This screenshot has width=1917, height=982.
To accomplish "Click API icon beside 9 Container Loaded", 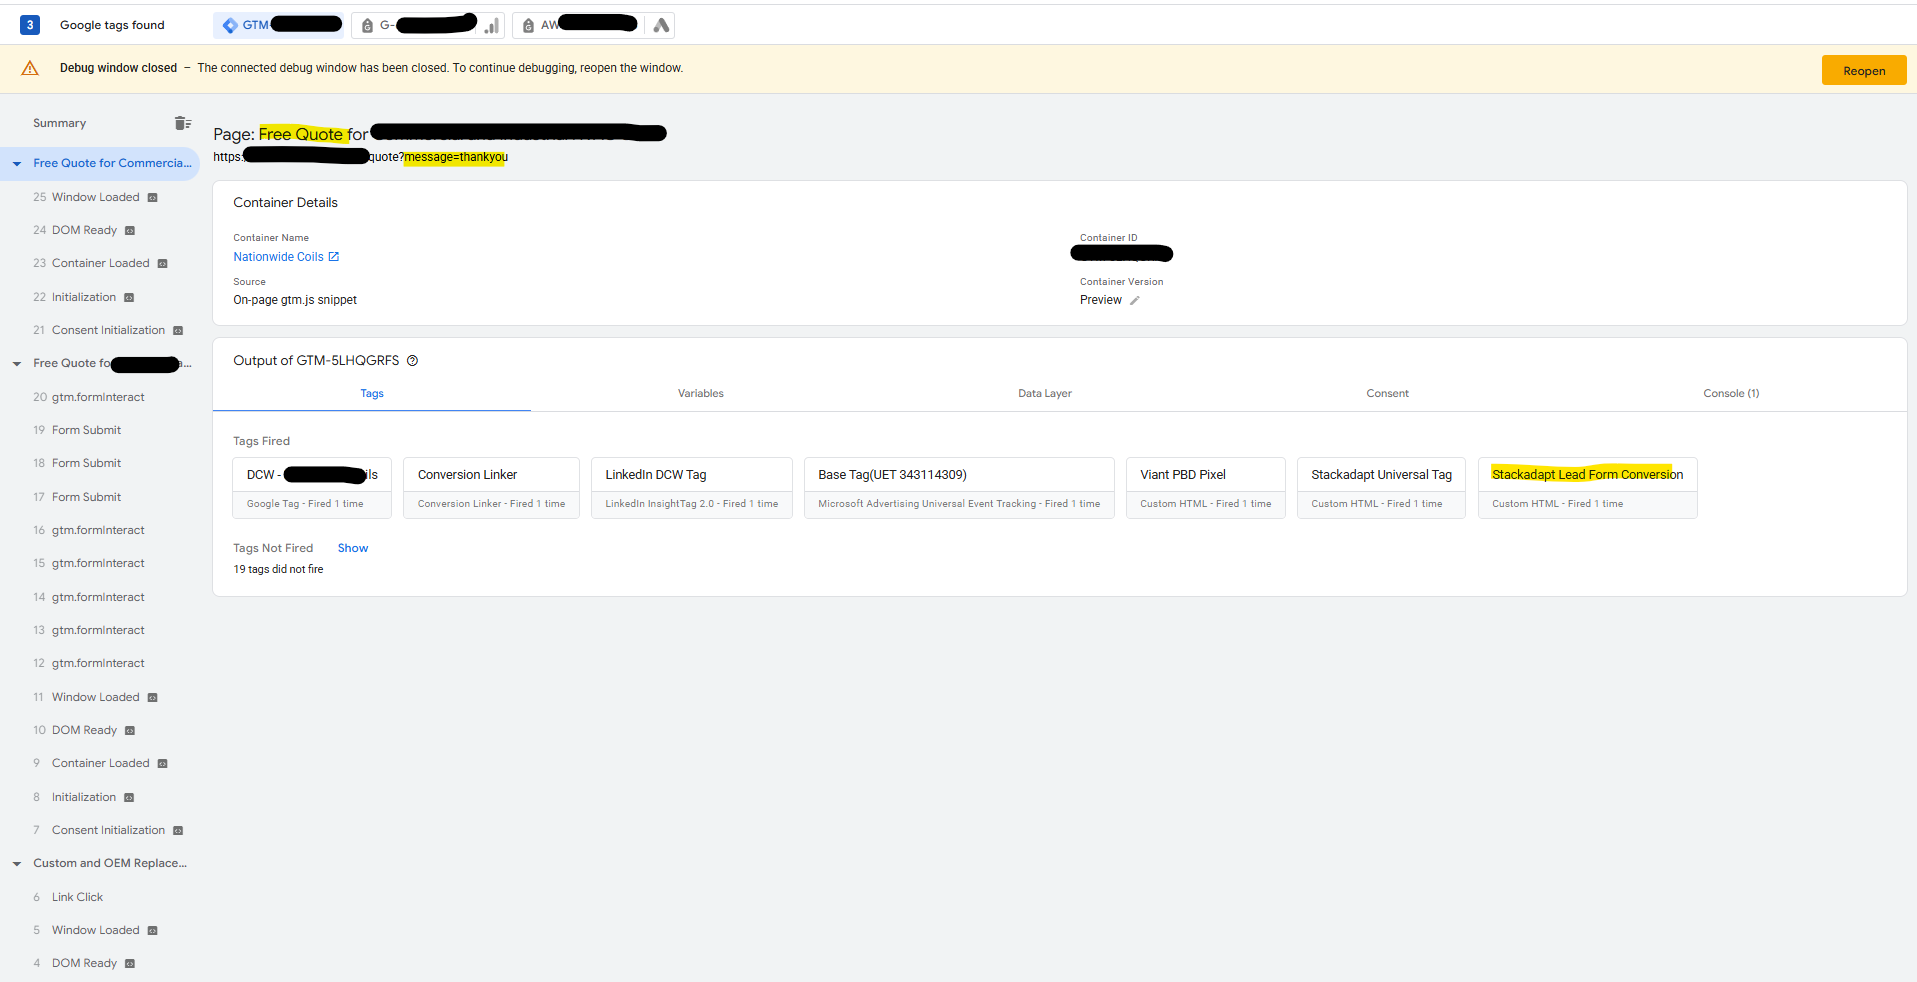I will pyautogui.click(x=162, y=763).
